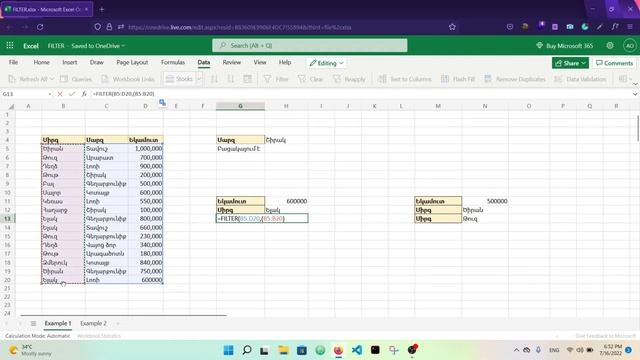Click the browser address bar URL
Image resolution: width=640 pixels, height=360 pixels.
(x=240, y=27)
